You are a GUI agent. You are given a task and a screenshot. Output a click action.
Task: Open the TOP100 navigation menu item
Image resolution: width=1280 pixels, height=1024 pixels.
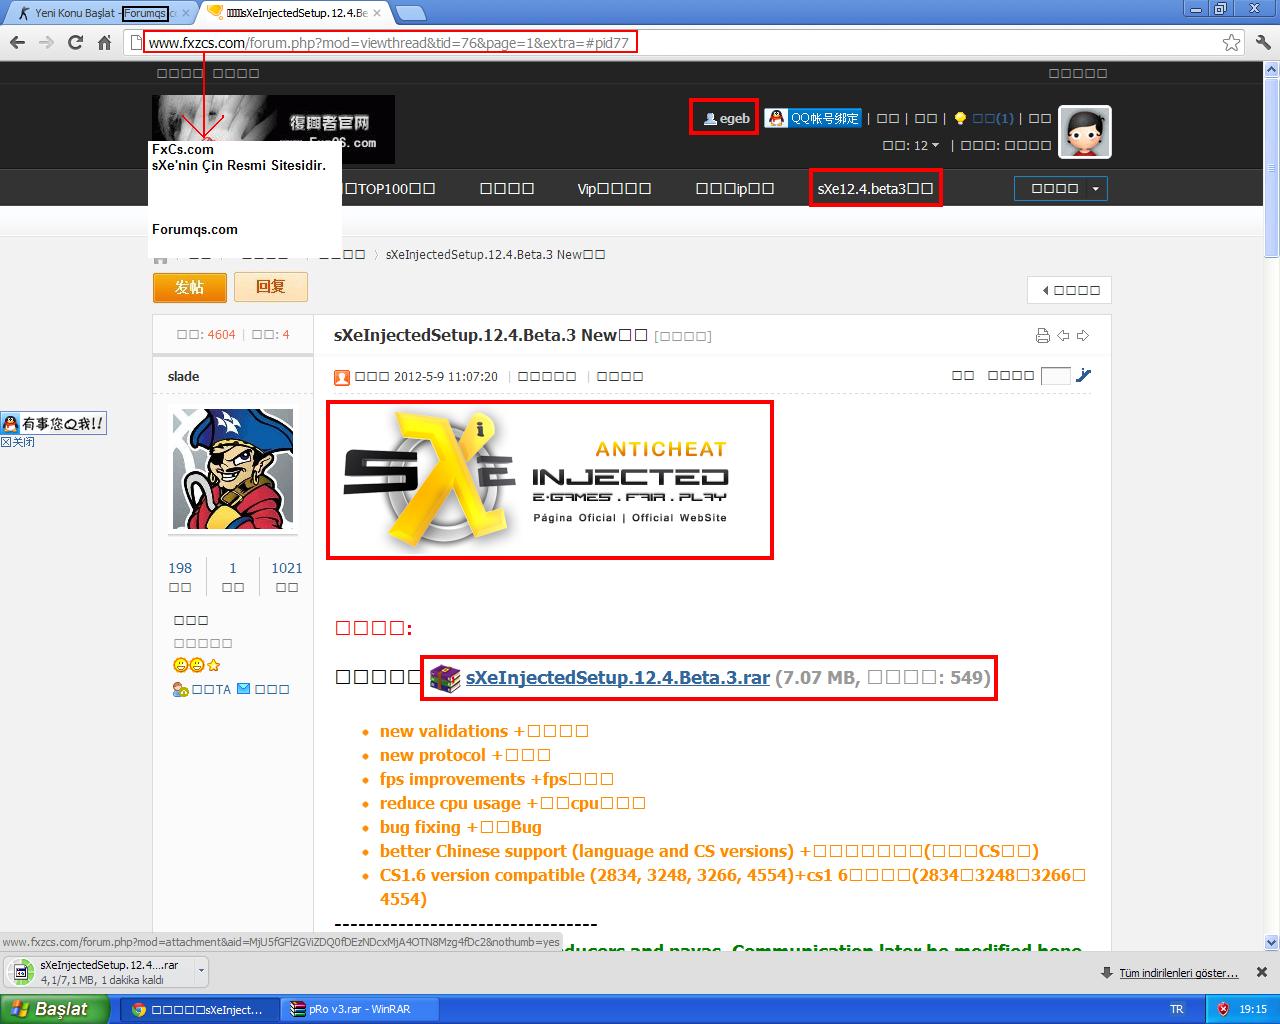390,188
